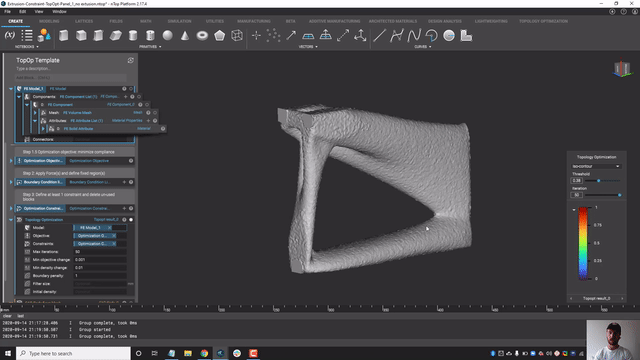The width and height of the screenshot is (640, 360).
Task: Select the slanted box primitive icon
Action: (x=116, y=36)
